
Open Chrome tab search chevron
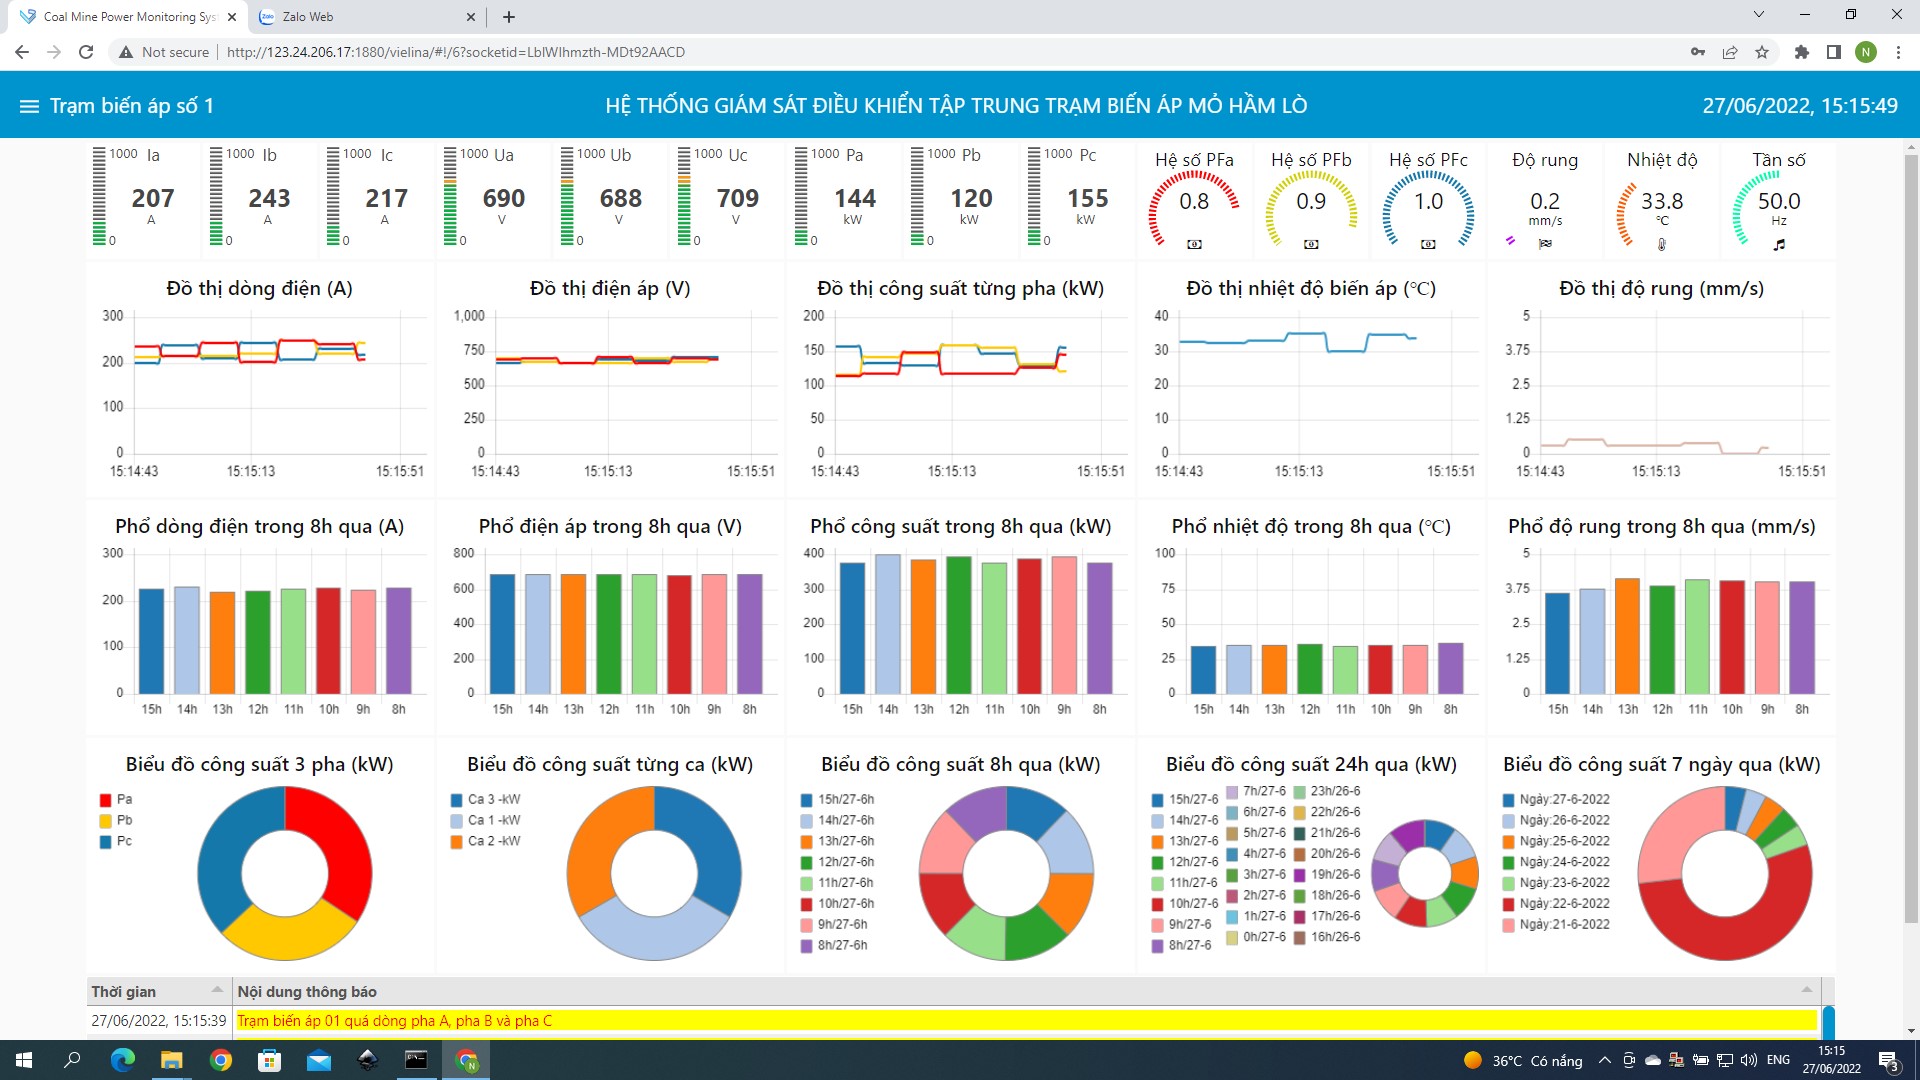[1758, 15]
